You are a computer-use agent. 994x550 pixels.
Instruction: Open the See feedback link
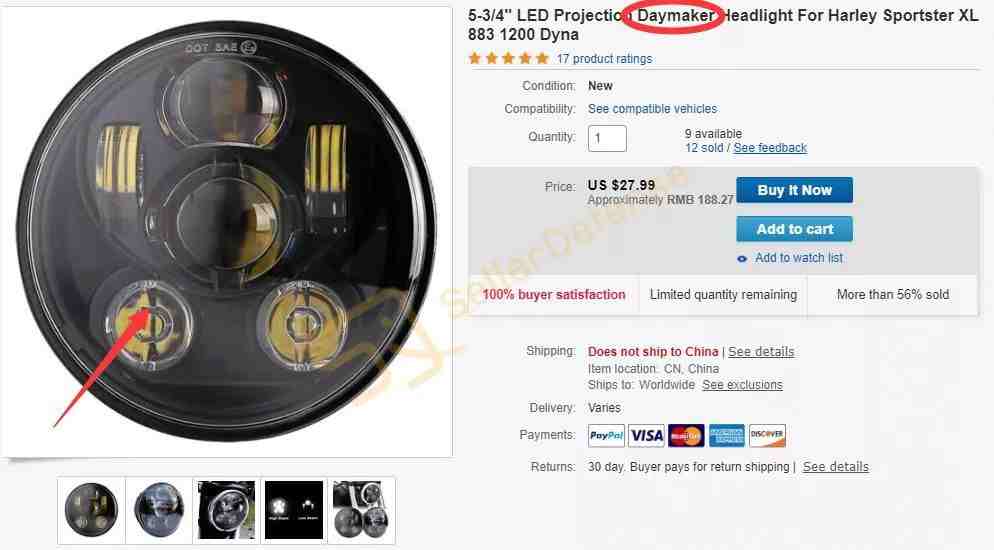770,148
